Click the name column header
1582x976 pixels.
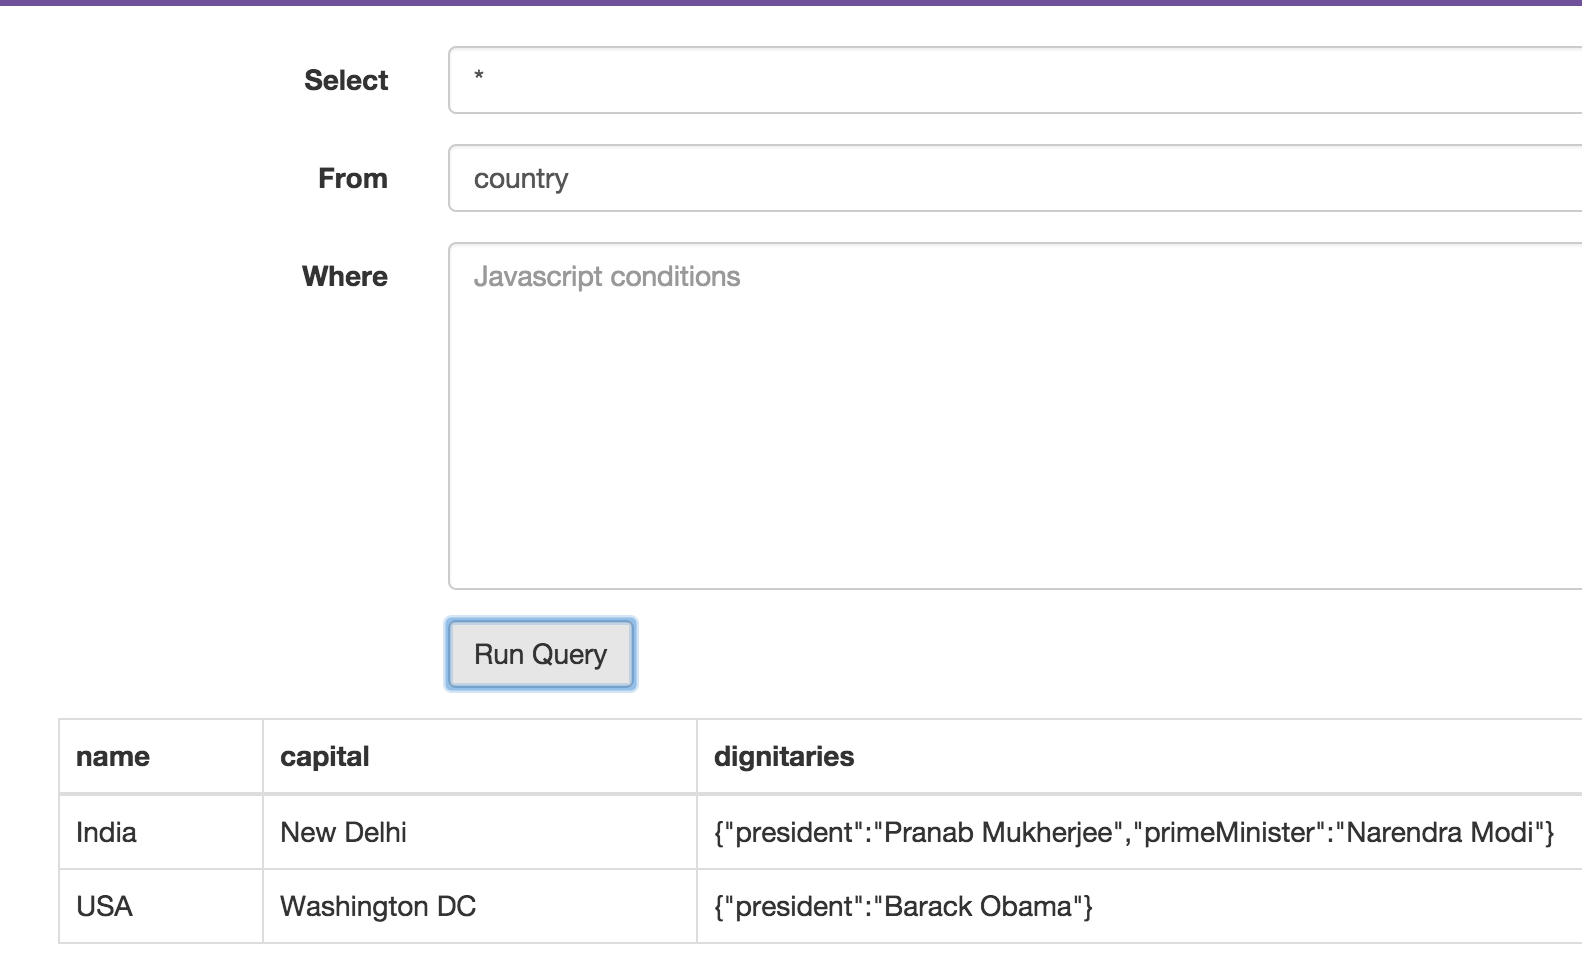coord(112,756)
